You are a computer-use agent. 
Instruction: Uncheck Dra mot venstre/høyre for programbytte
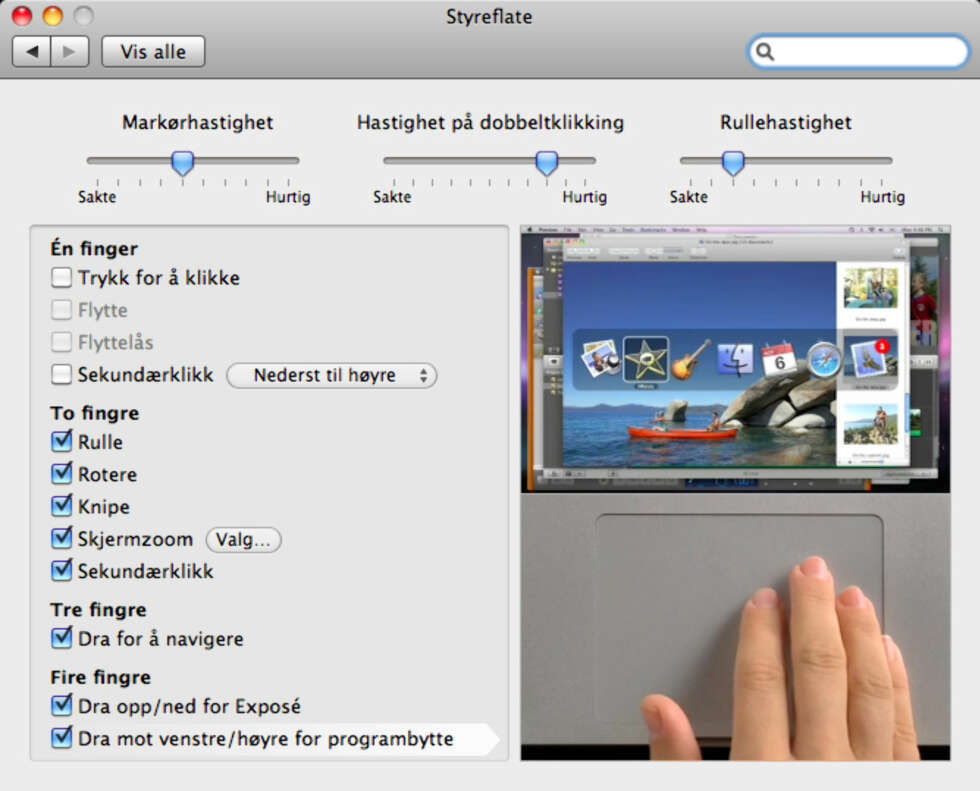(61, 738)
